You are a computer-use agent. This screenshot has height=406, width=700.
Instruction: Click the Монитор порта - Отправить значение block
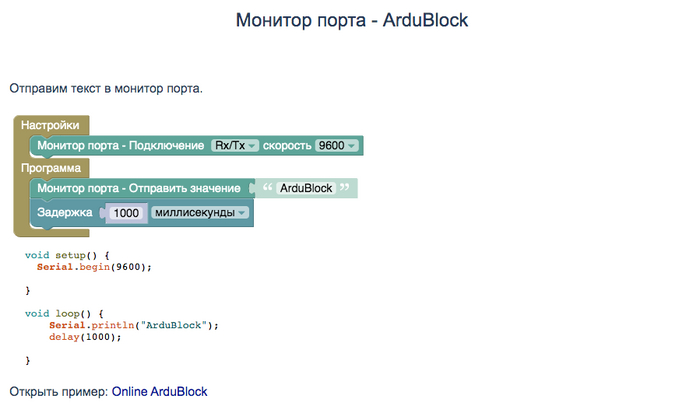point(138,188)
